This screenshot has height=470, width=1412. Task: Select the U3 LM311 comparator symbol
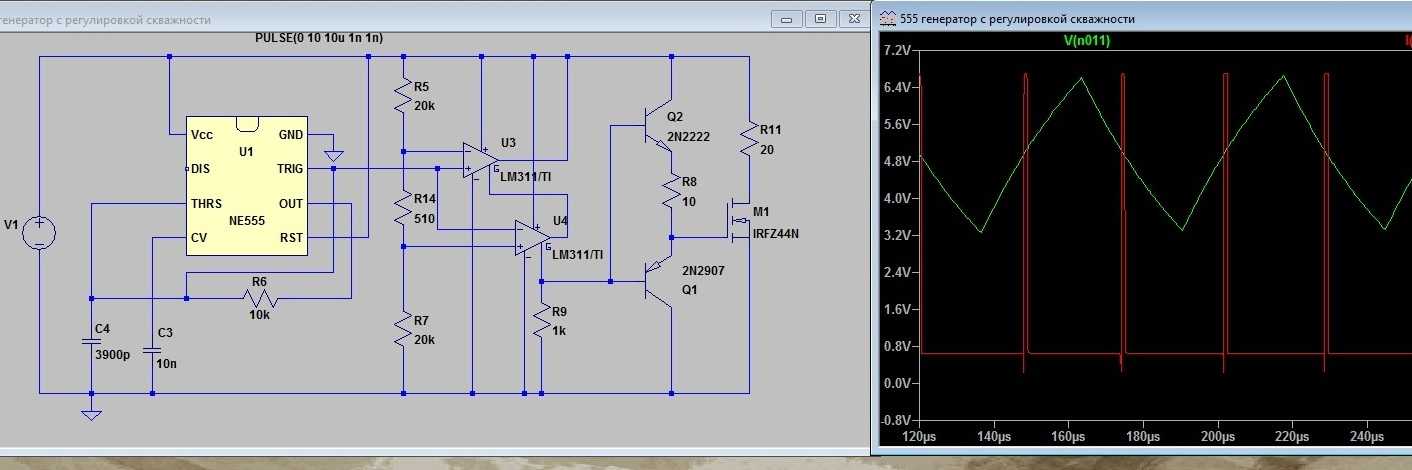click(480, 160)
